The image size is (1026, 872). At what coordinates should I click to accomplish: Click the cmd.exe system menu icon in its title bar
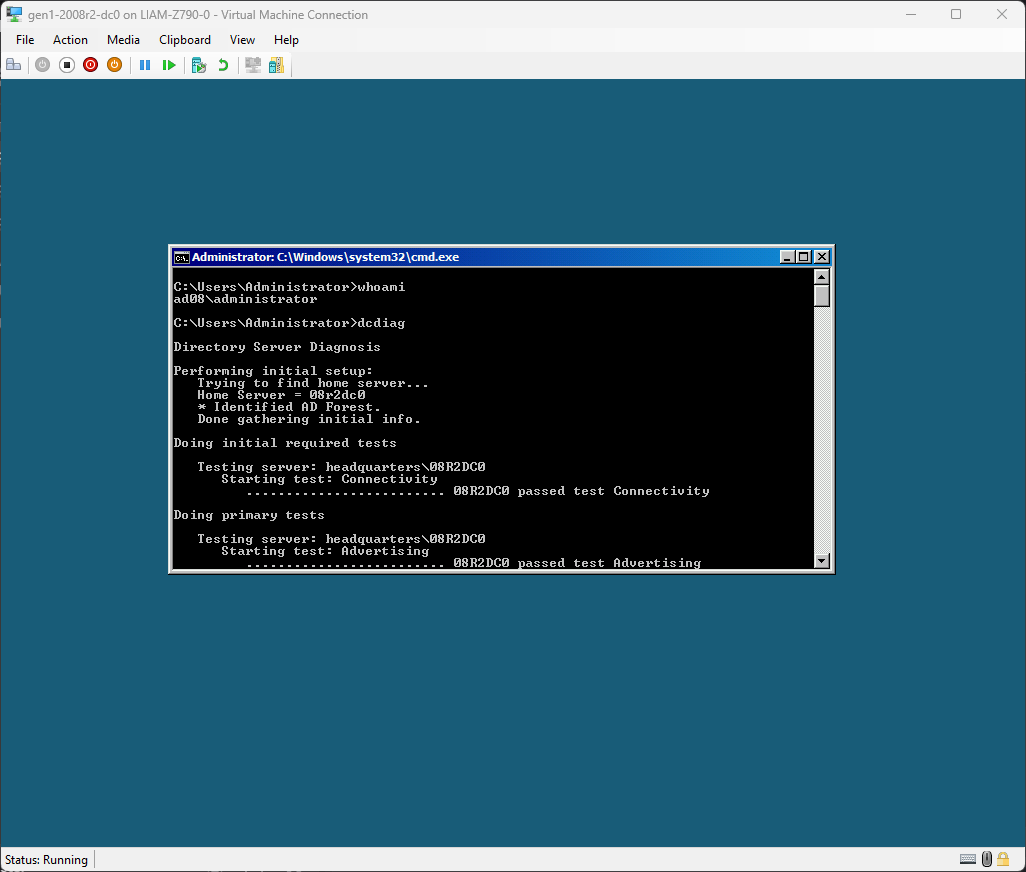181,257
